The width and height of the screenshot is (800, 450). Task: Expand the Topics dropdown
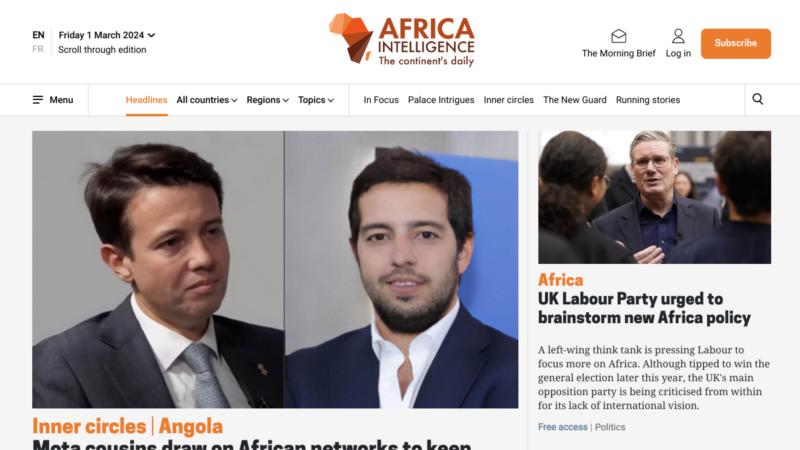pyautogui.click(x=316, y=100)
